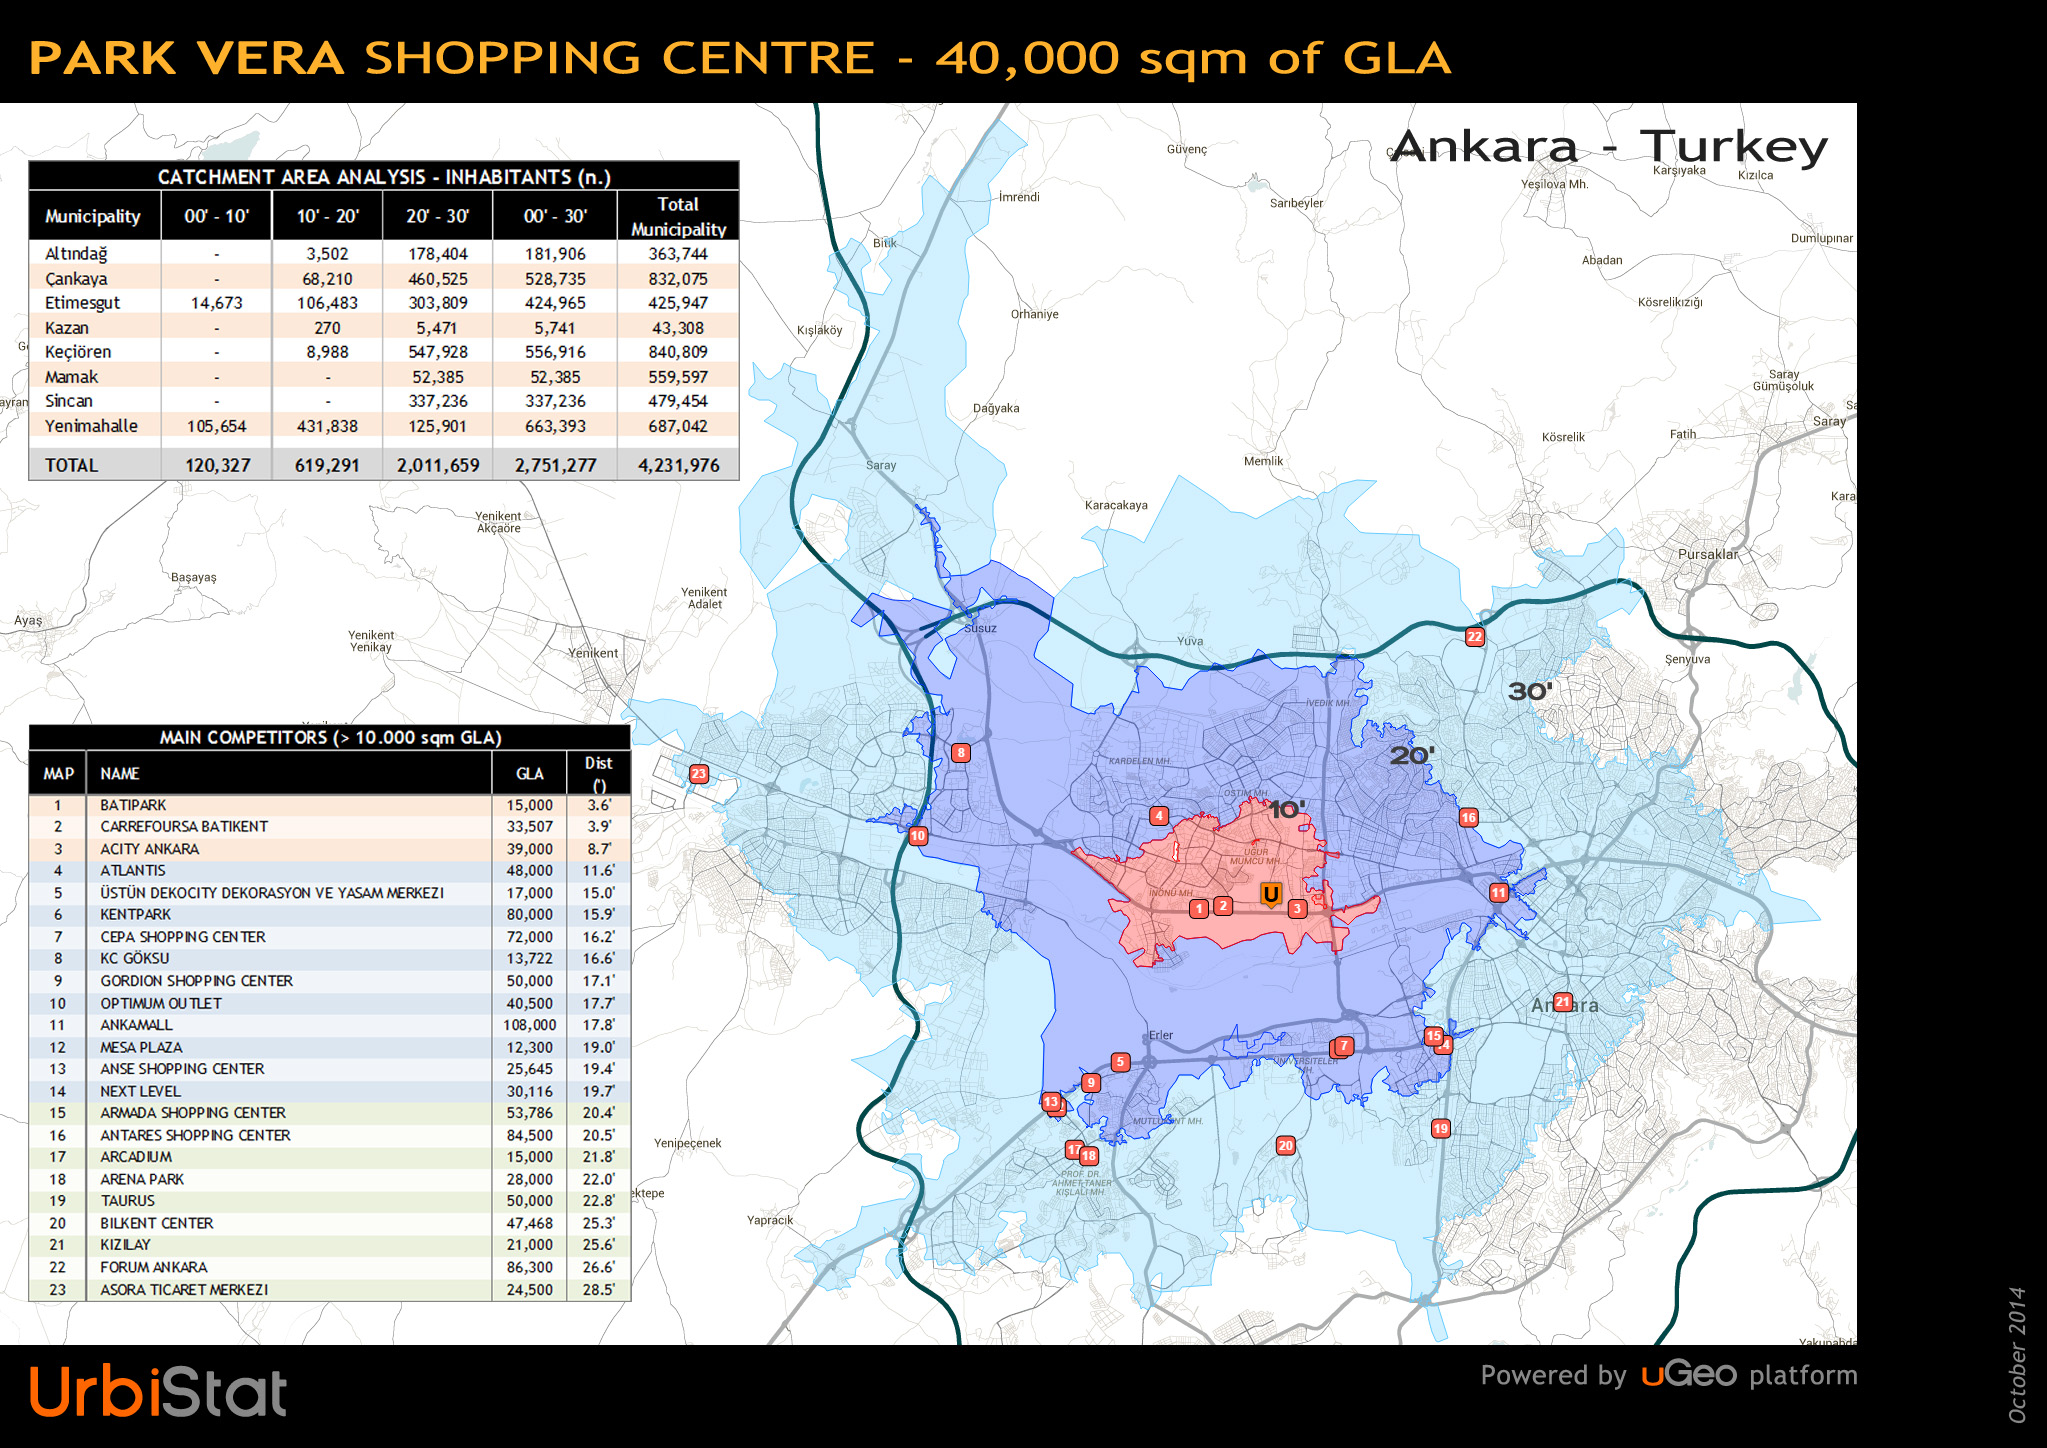Click the uGeo platform logo
Image resolution: width=2047 pixels, height=1448 pixels.
click(1689, 1374)
